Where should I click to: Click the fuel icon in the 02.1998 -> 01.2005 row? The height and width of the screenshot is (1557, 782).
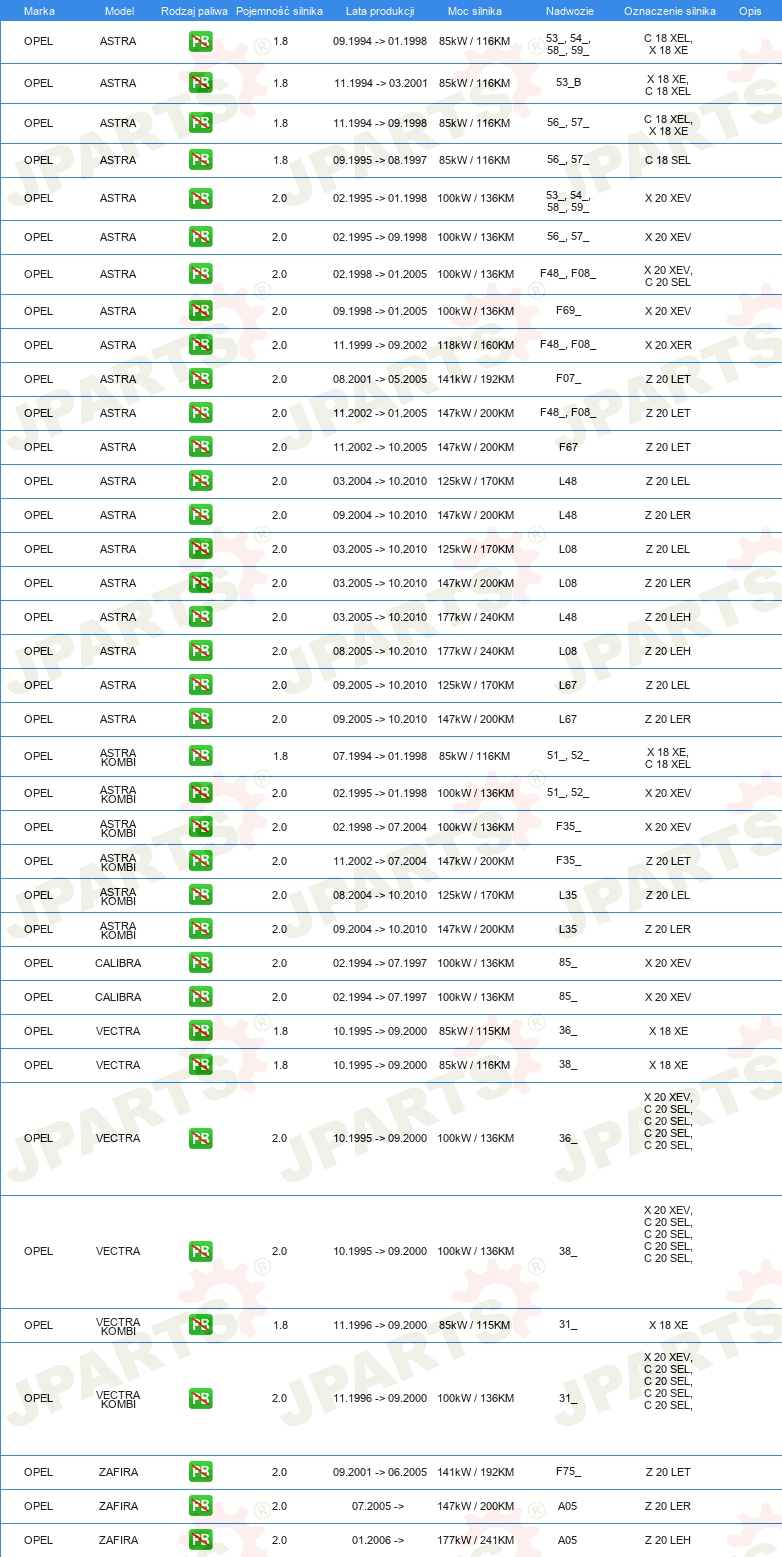point(200,274)
